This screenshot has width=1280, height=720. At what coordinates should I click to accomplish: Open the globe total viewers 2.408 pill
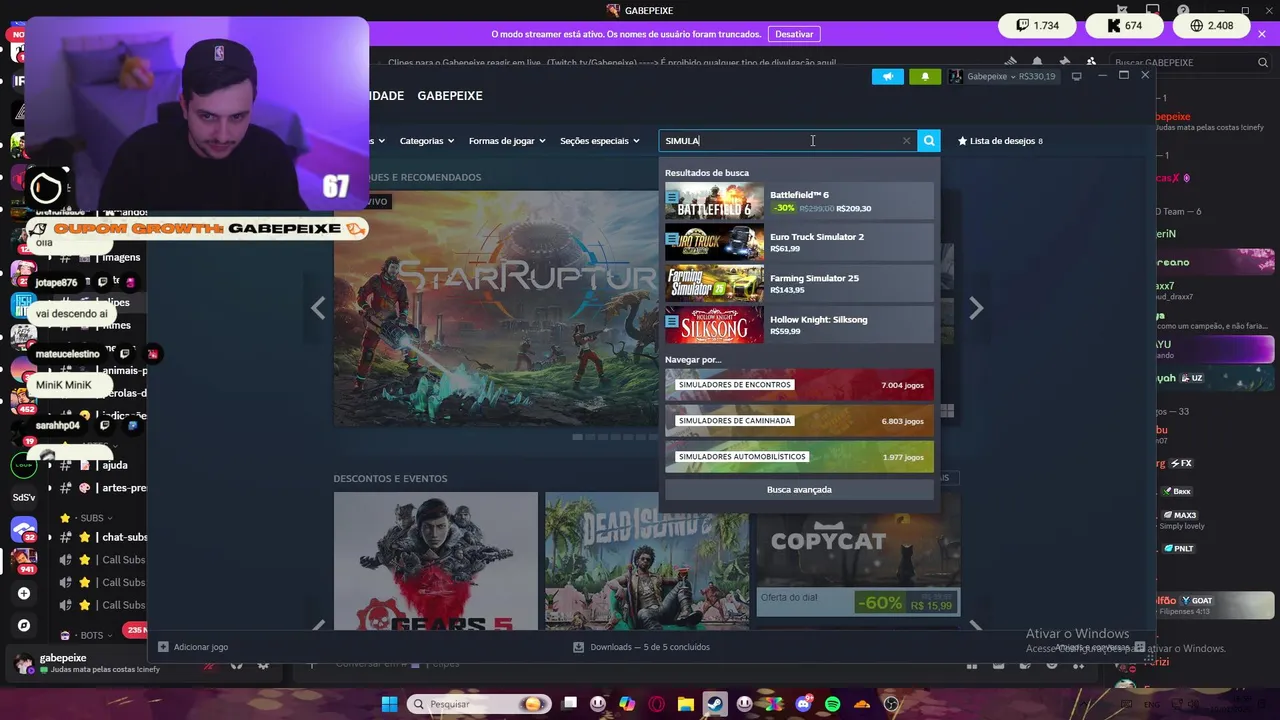click(1211, 26)
